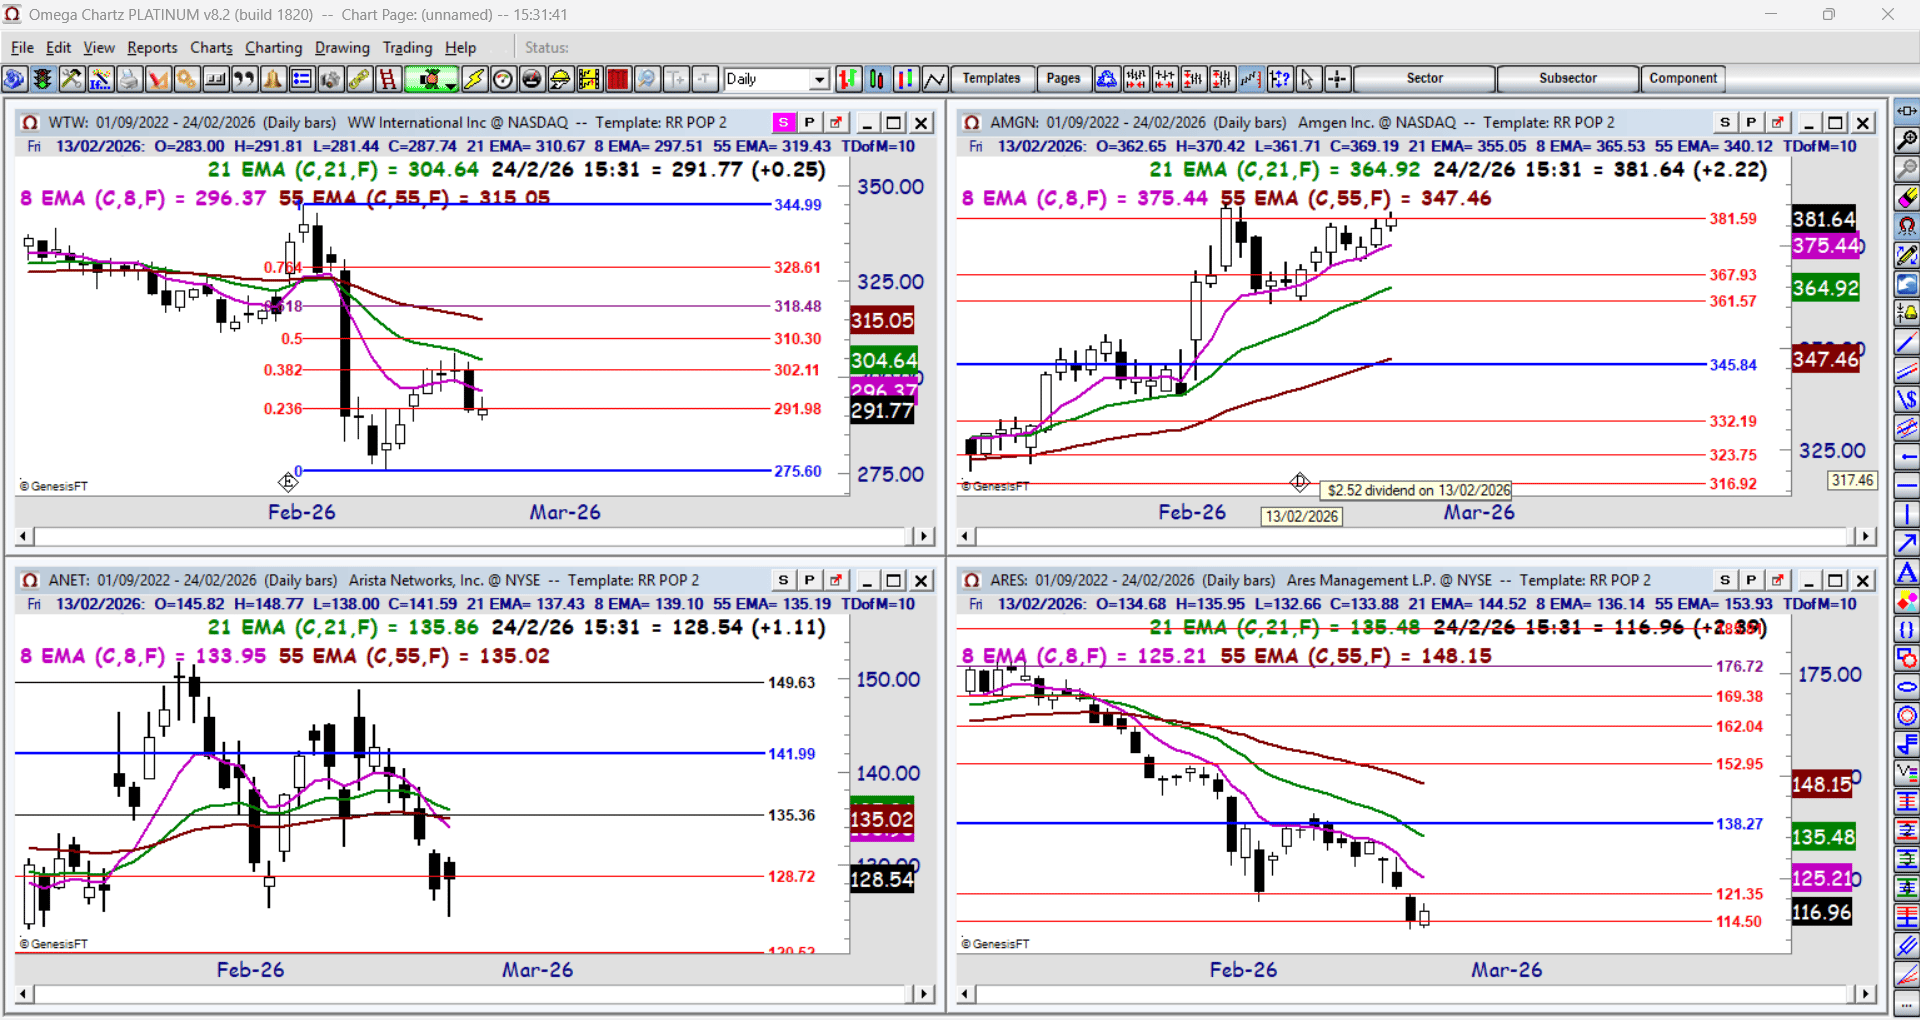Click the Sector button
This screenshot has width=1920, height=1020.
1424,78
